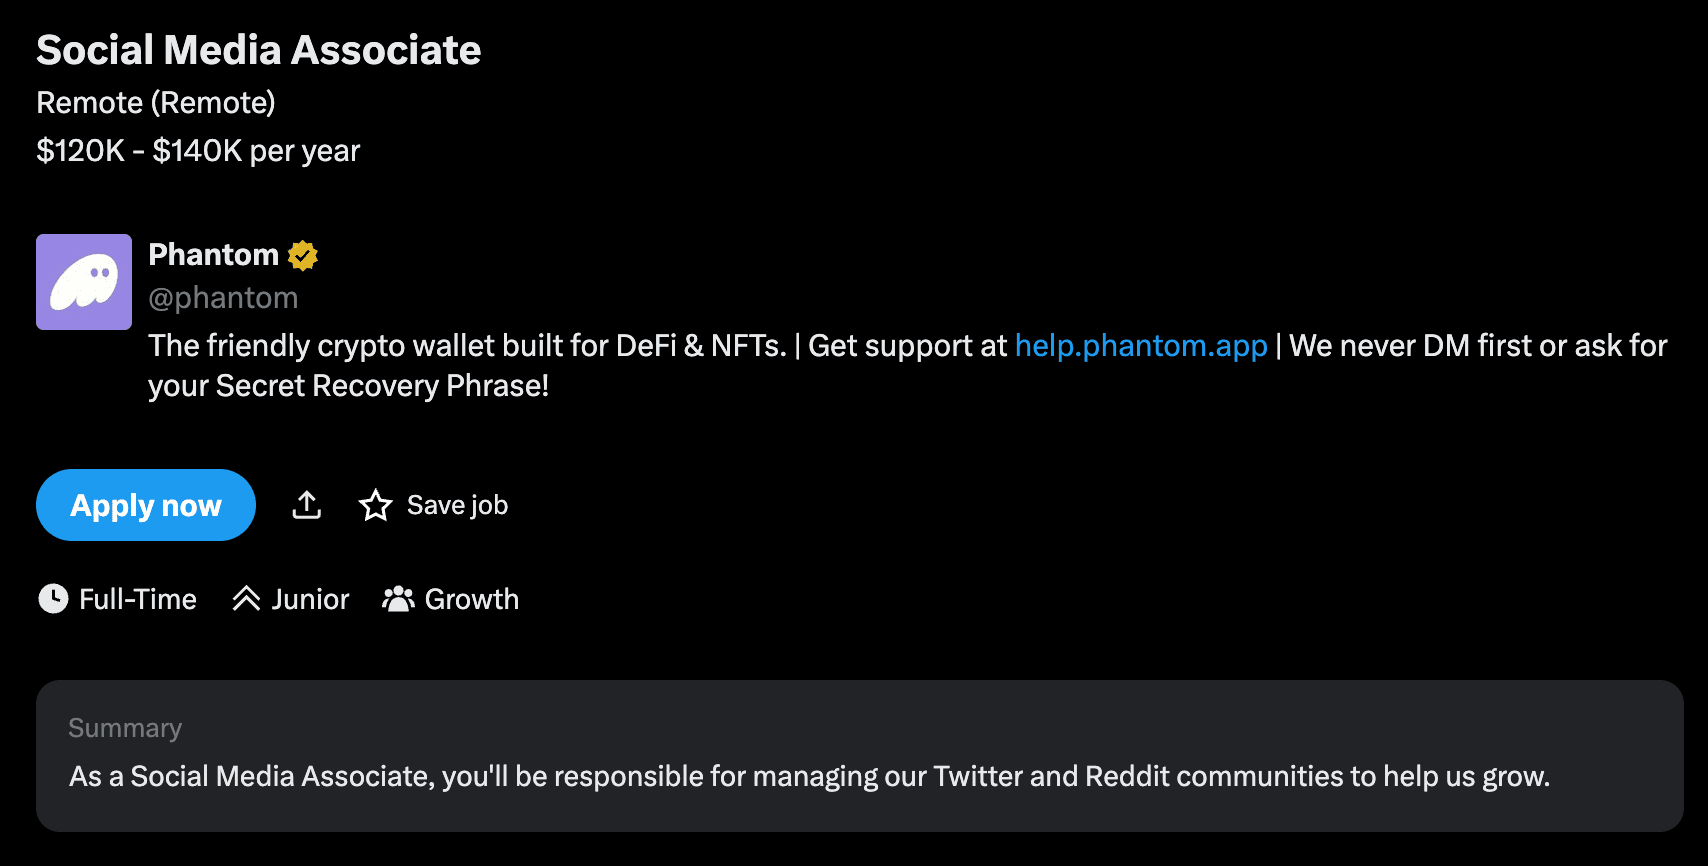Click the share upload icon

[x=307, y=505]
